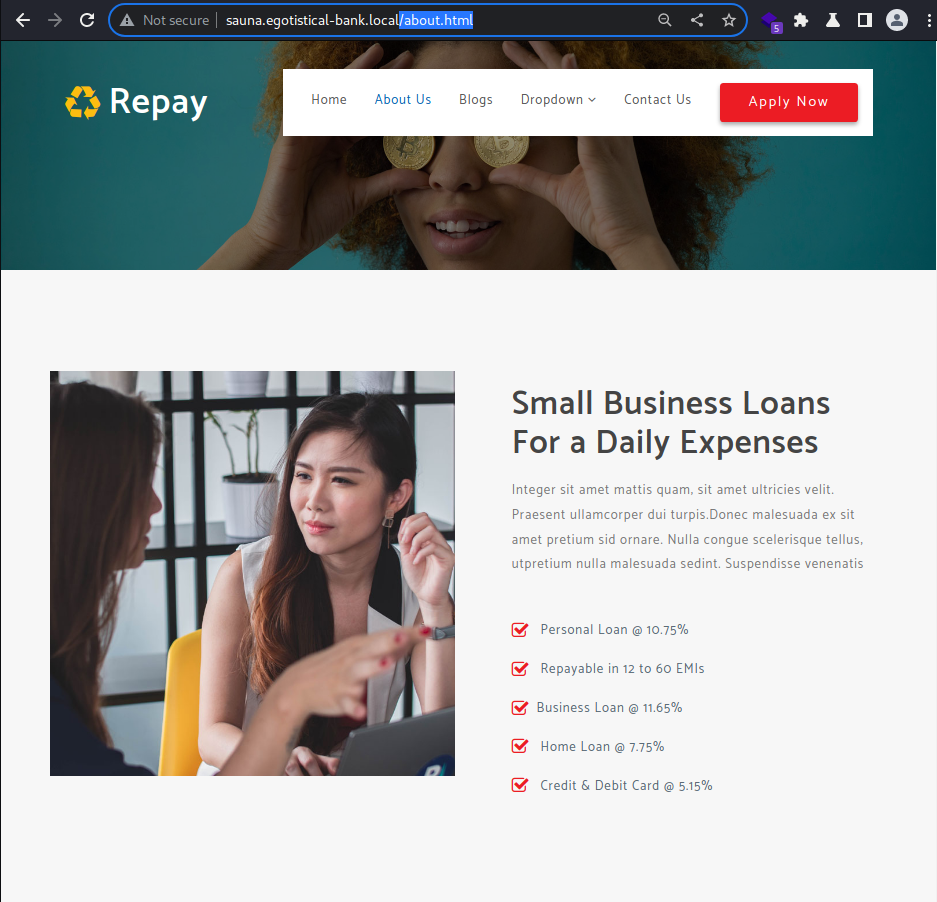The height and width of the screenshot is (902, 937).
Task: Open the extensions puzzle icon
Action: [x=801, y=20]
